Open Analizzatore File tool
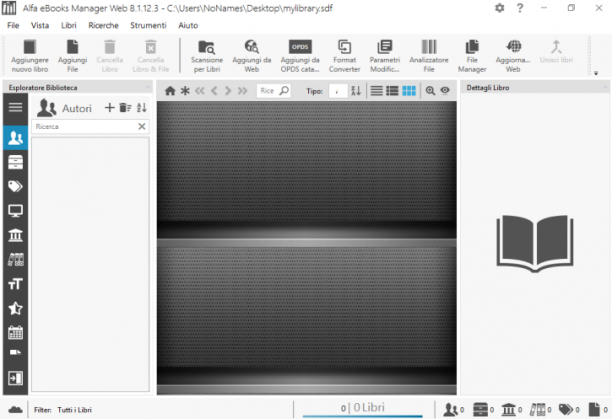612x419 pixels. [x=429, y=56]
